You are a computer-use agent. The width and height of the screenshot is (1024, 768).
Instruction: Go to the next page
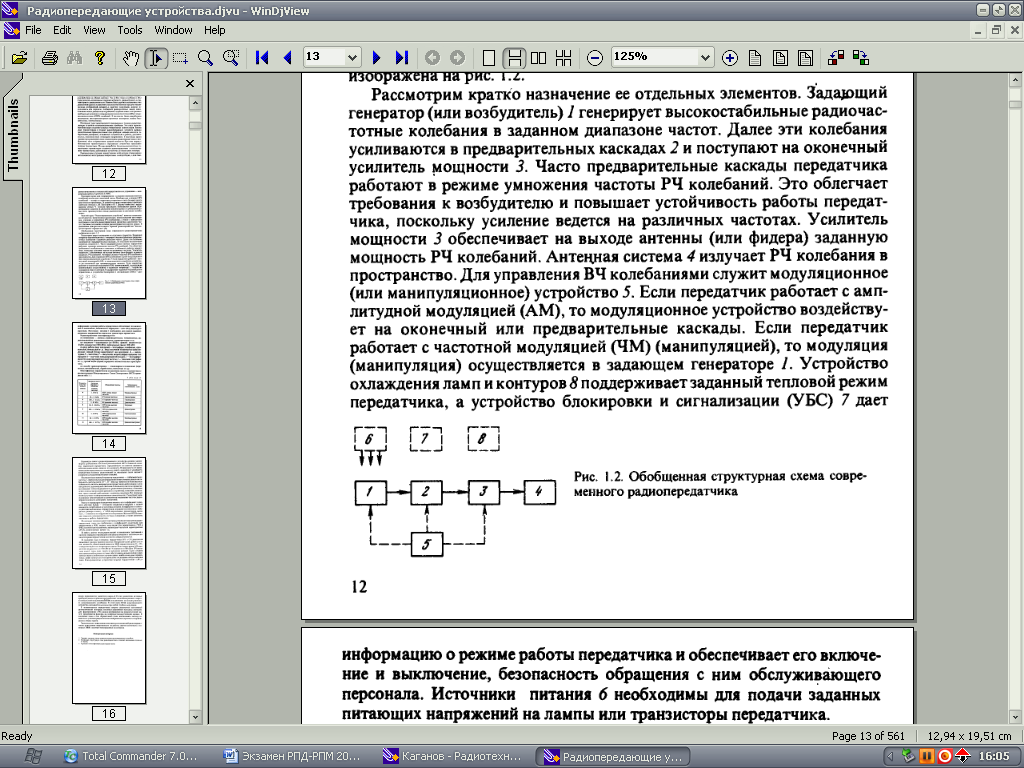pos(377,58)
